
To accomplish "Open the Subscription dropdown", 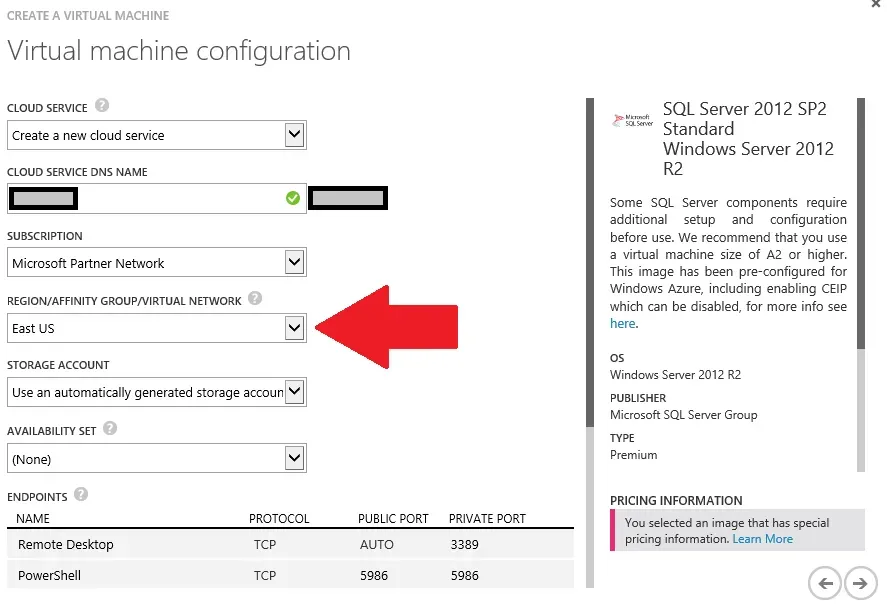I will pos(294,262).
